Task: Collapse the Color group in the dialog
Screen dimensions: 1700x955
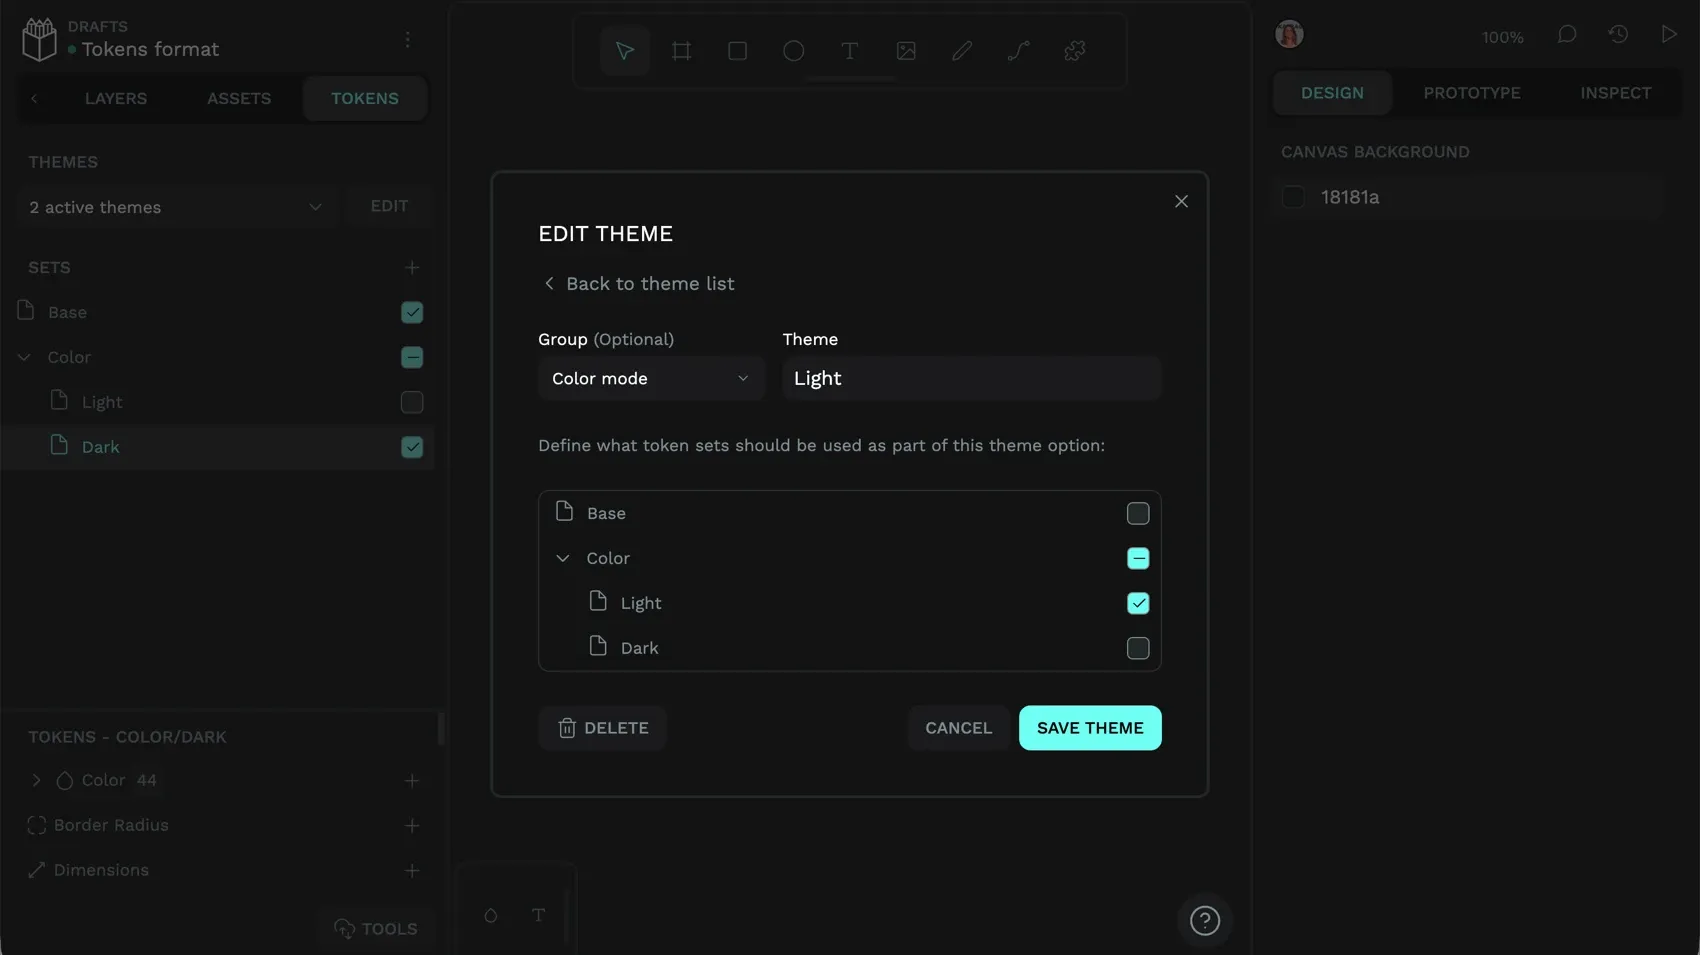Action: pyautogui.click(x=563, y=558)
